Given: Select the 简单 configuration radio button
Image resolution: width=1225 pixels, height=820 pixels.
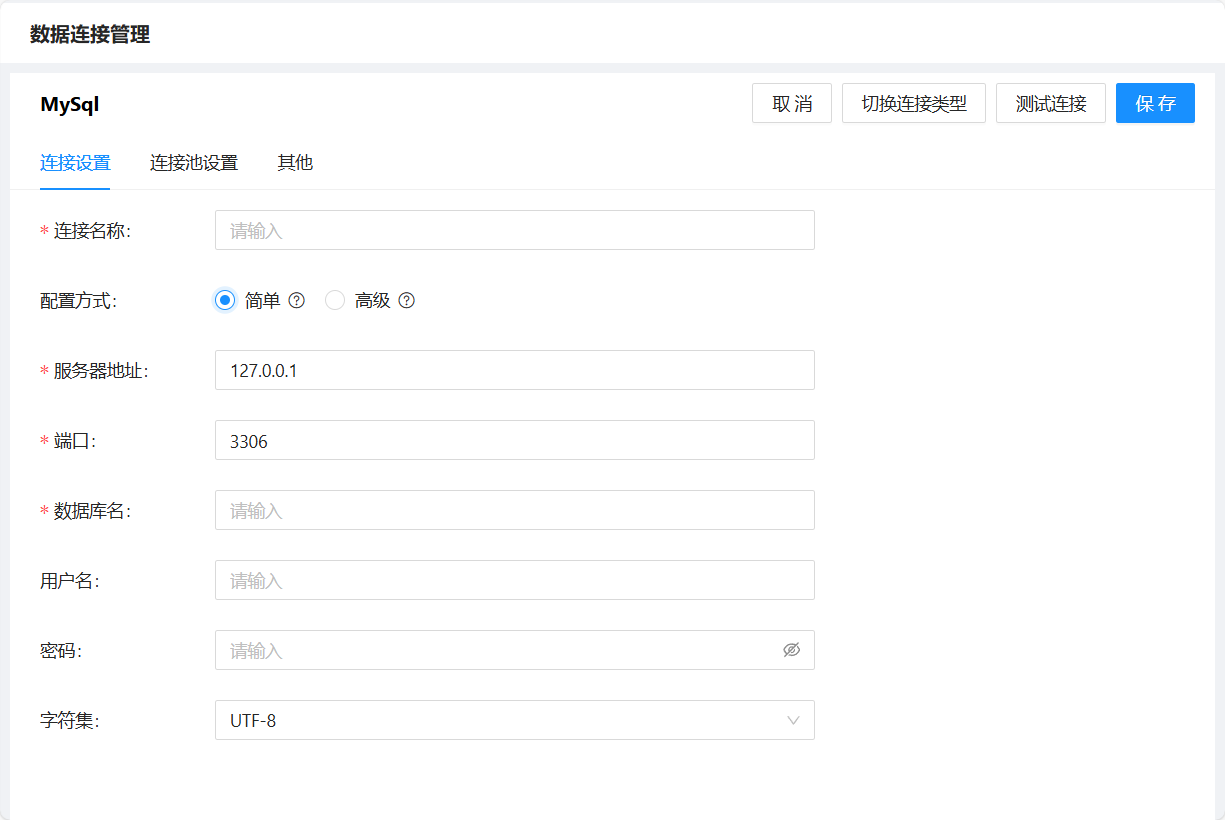Looking at the screenshot, I should 225,300.
